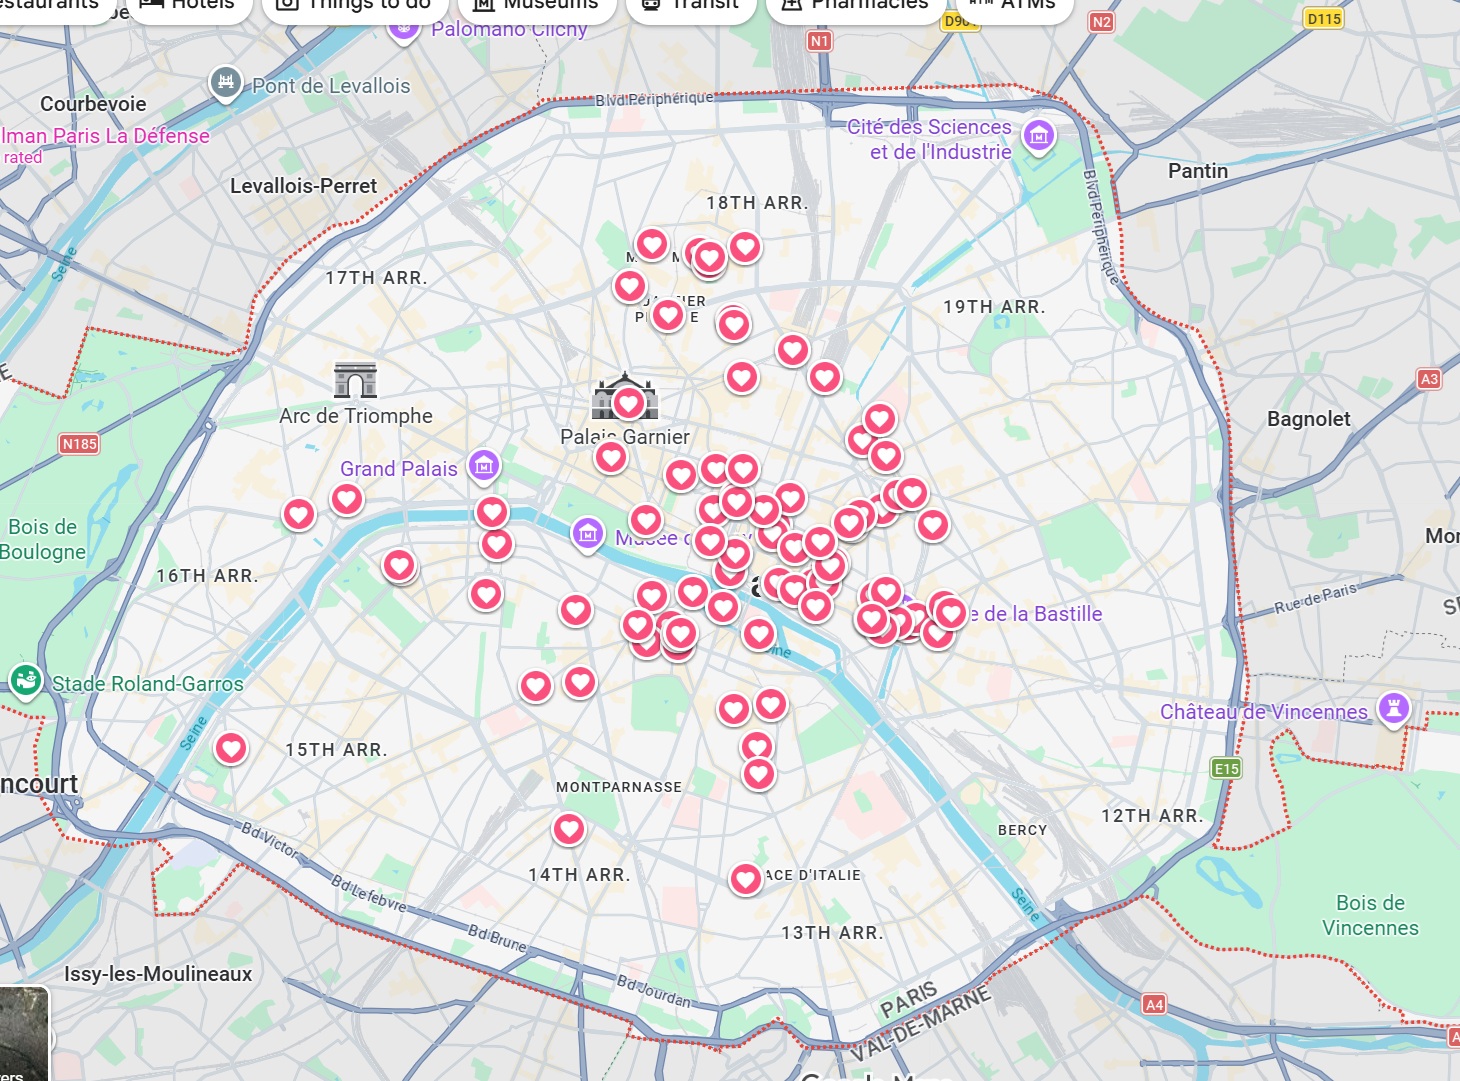This screenshot has width=1460, height=1081.
Task: Click the Things to do chip
Action: pos(353,5)
